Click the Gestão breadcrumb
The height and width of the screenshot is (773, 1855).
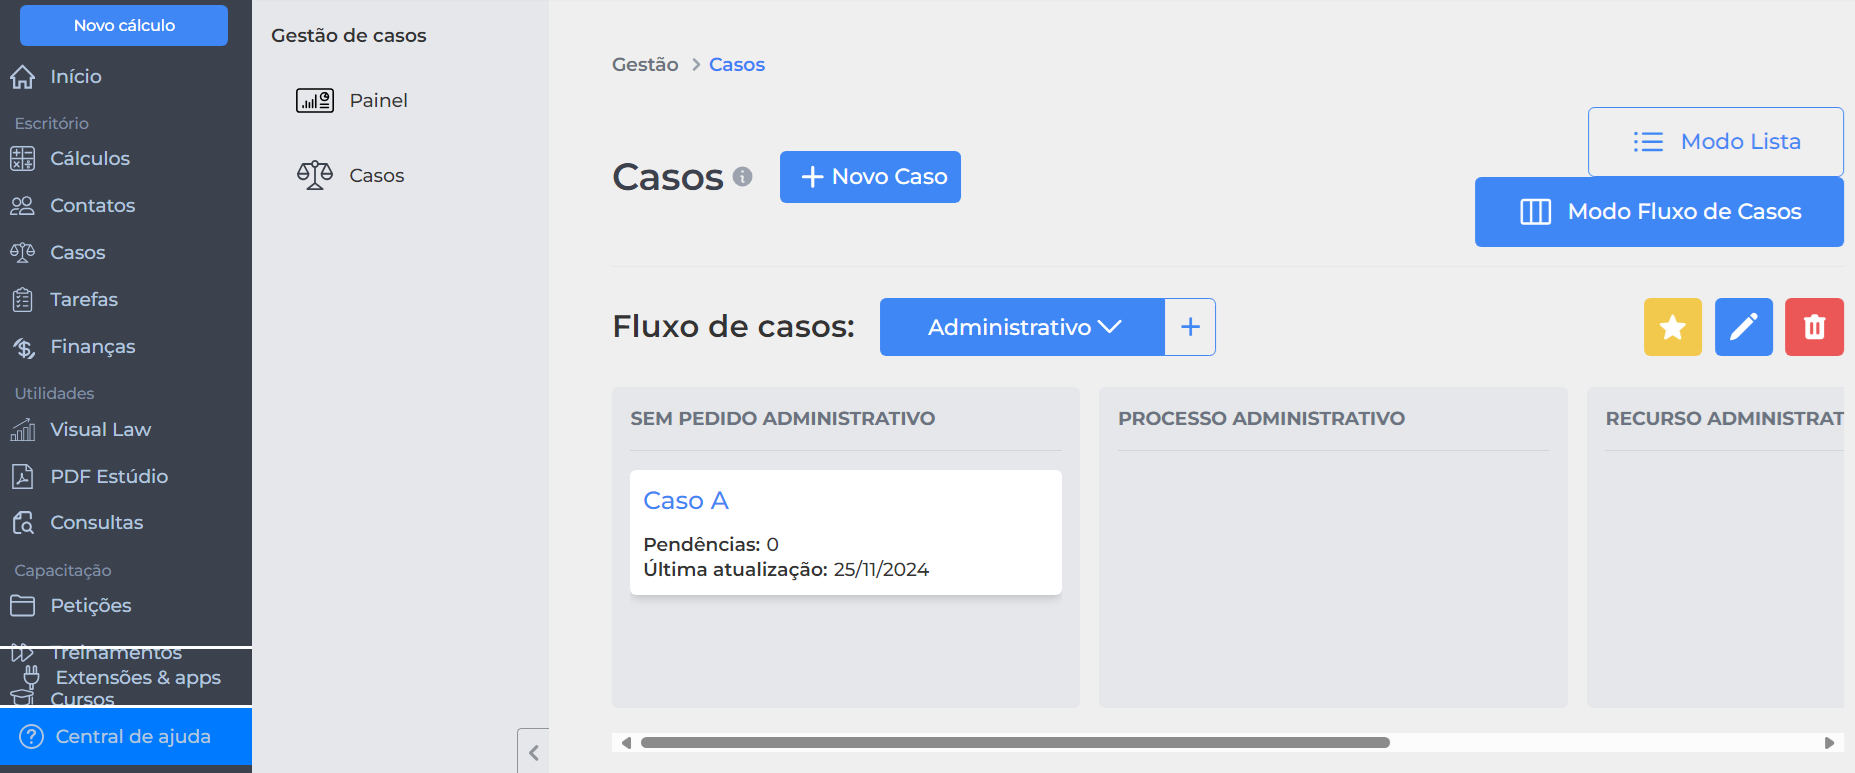(x=645, y=64)
